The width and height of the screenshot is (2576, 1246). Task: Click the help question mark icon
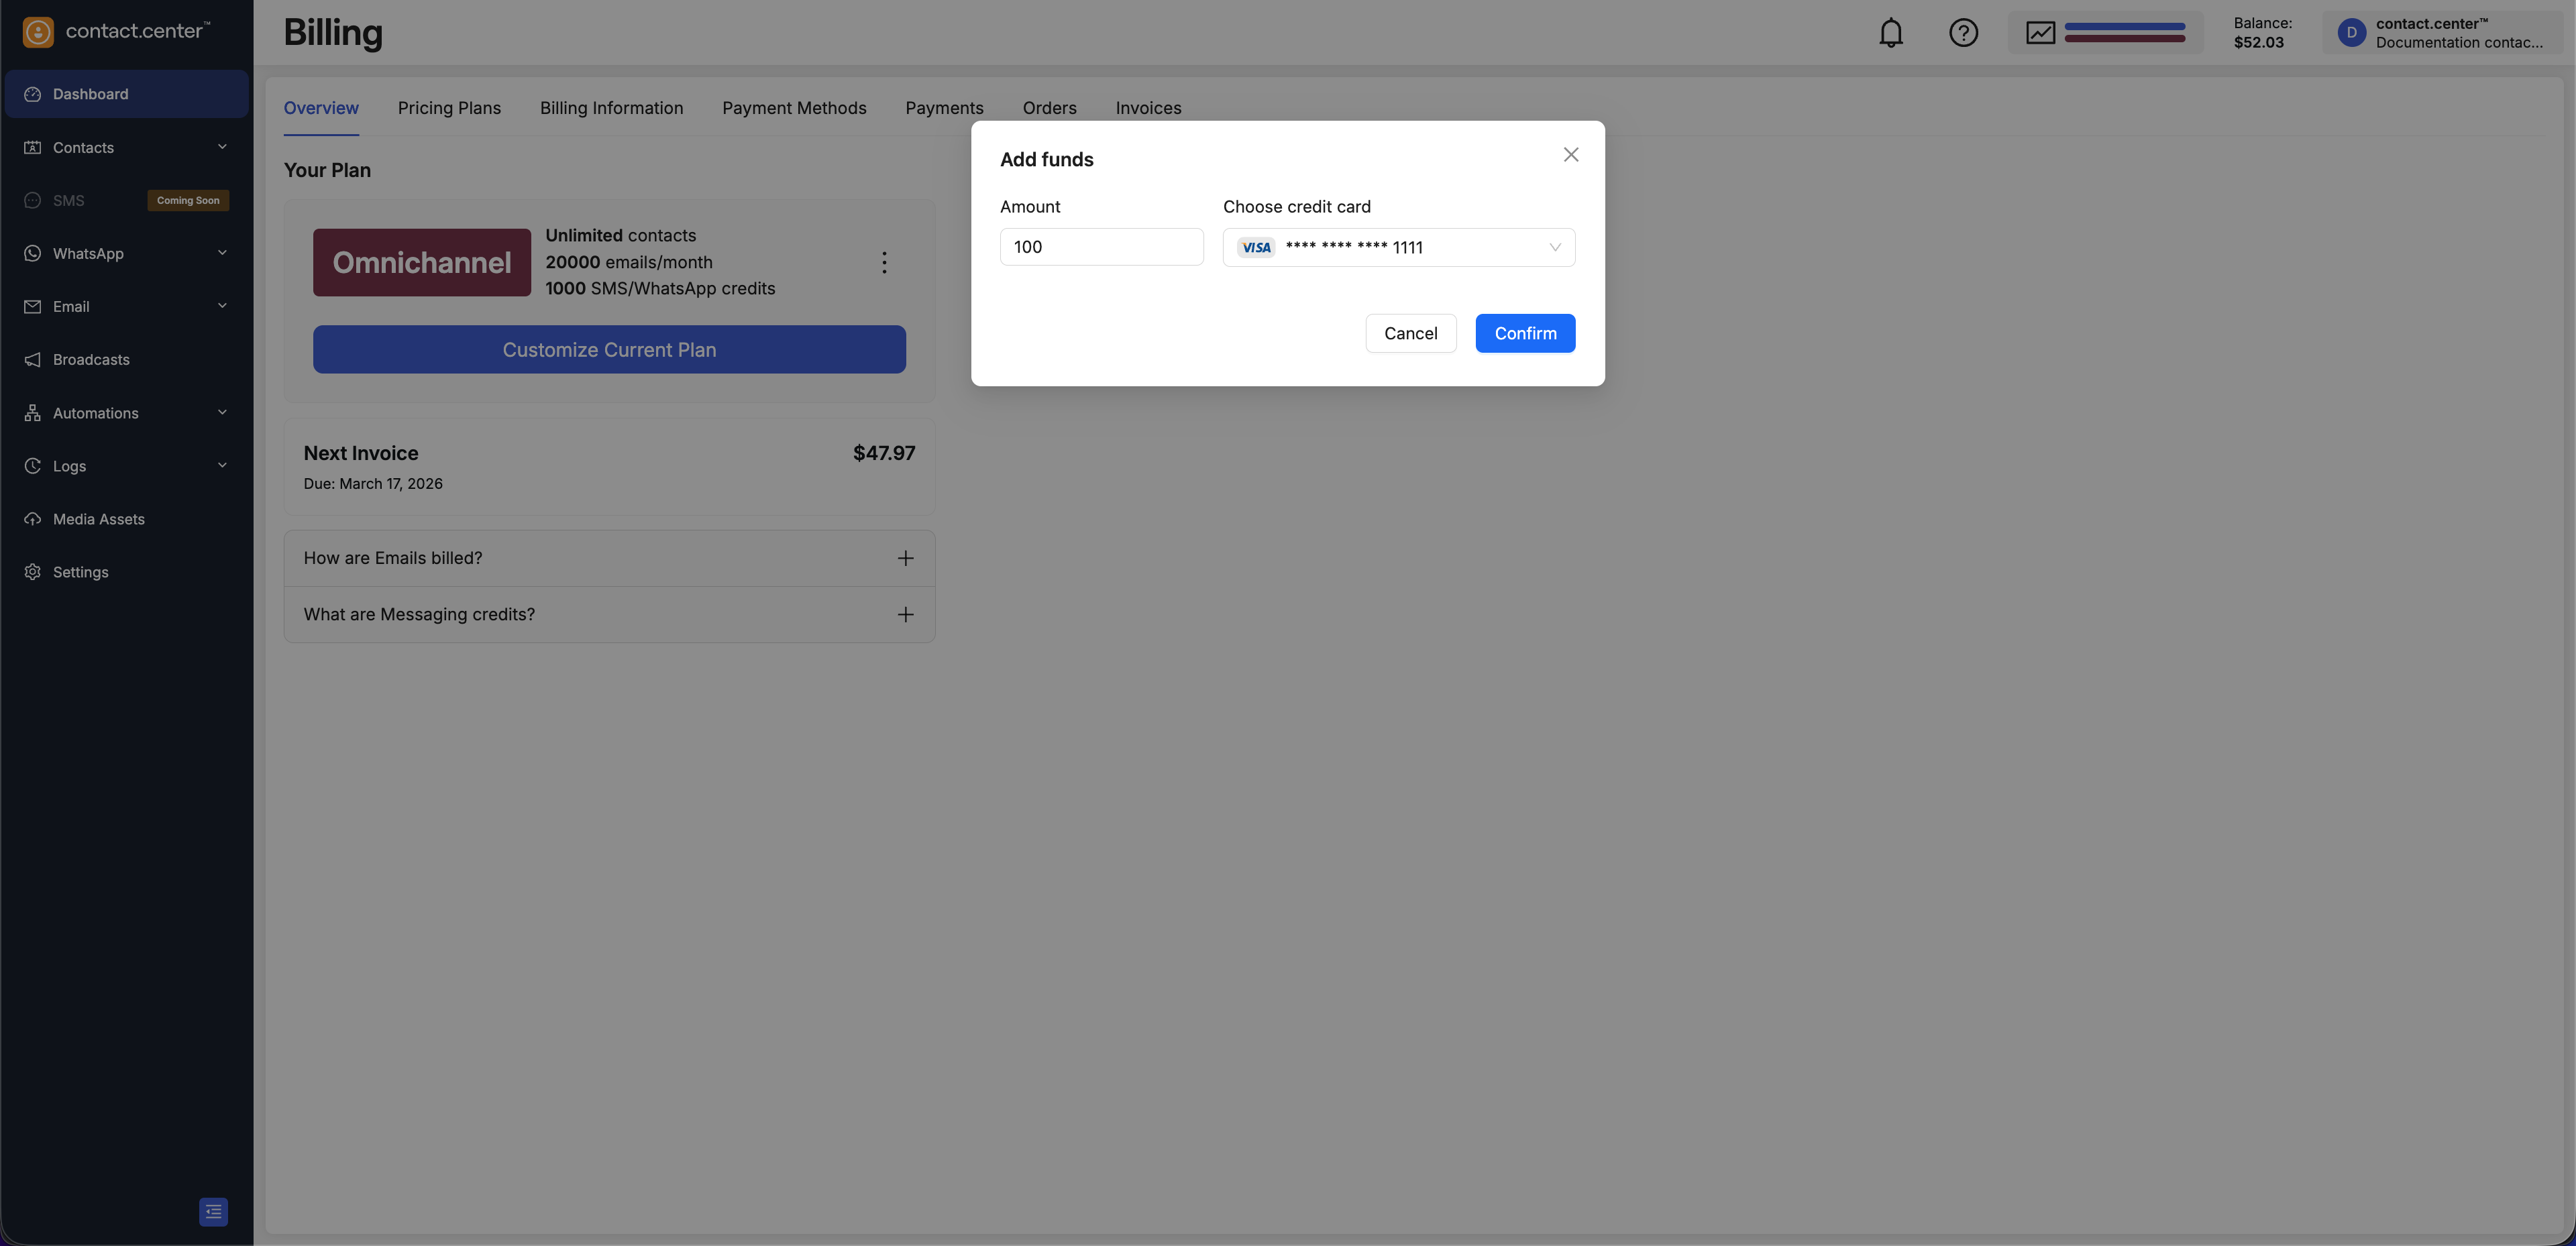tap(1963, 33)
